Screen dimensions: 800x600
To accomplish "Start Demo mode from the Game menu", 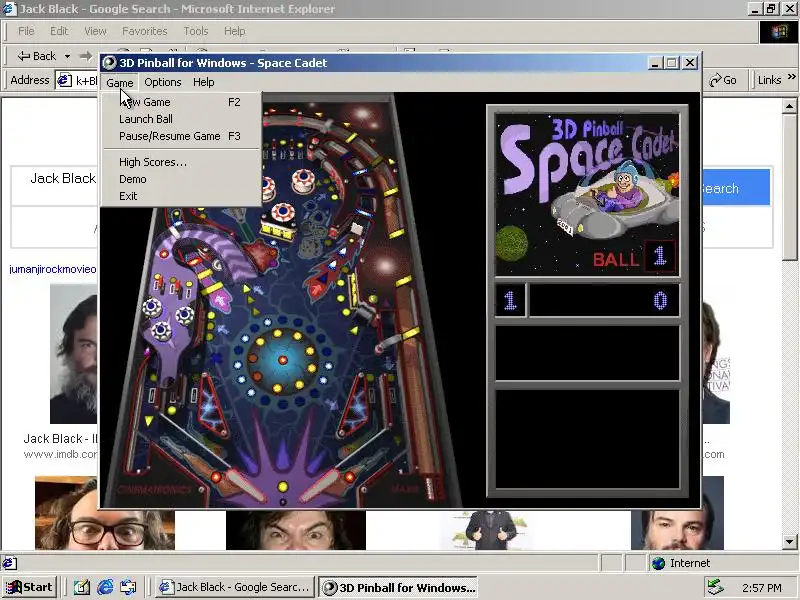I will click(x=182, y=179).
